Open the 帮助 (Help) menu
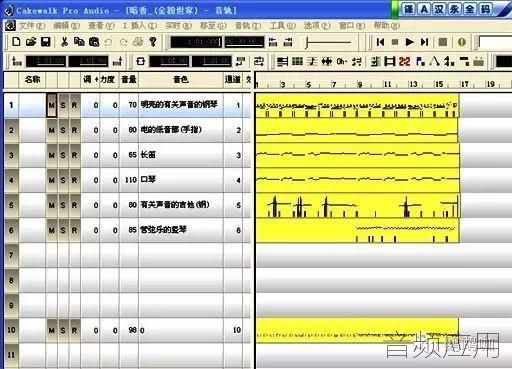 click(386, 25)
